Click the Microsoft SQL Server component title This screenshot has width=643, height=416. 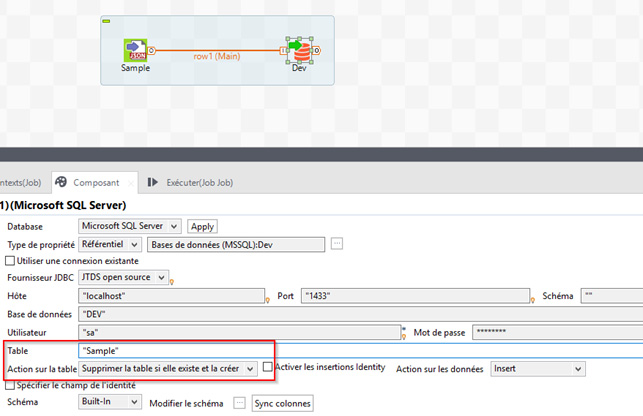pyautogui.click(x=63, y=205)
